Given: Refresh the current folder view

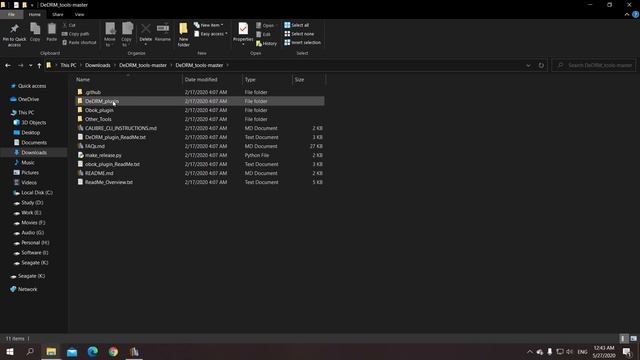Looking at the screenshot, I should click(x=541, y=65).
